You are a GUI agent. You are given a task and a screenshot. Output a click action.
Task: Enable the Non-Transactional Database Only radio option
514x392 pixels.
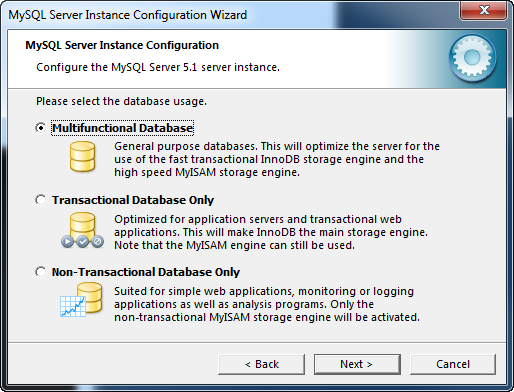click(x=41, y=272)
